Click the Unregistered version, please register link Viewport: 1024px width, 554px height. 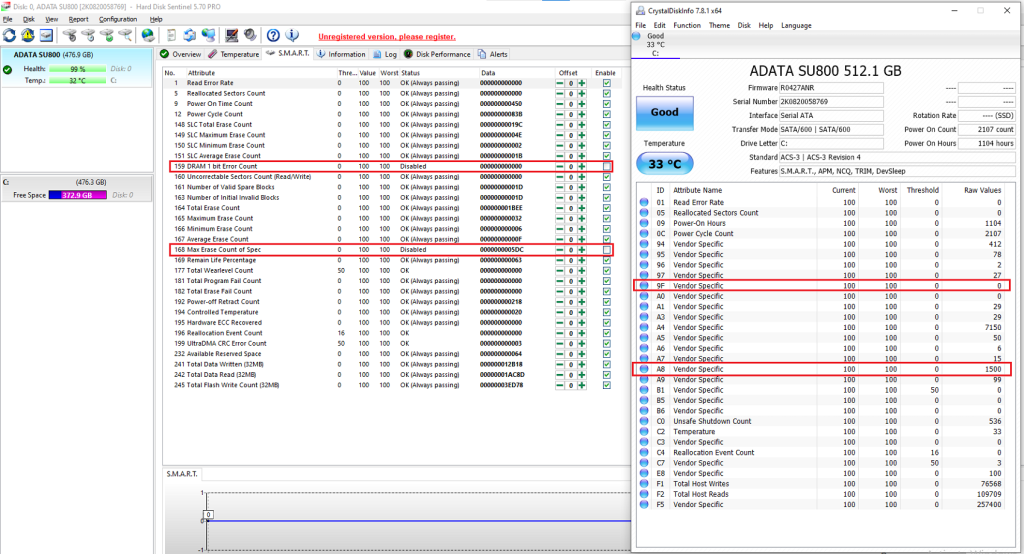pyautogui.click(x=387, y=37)
